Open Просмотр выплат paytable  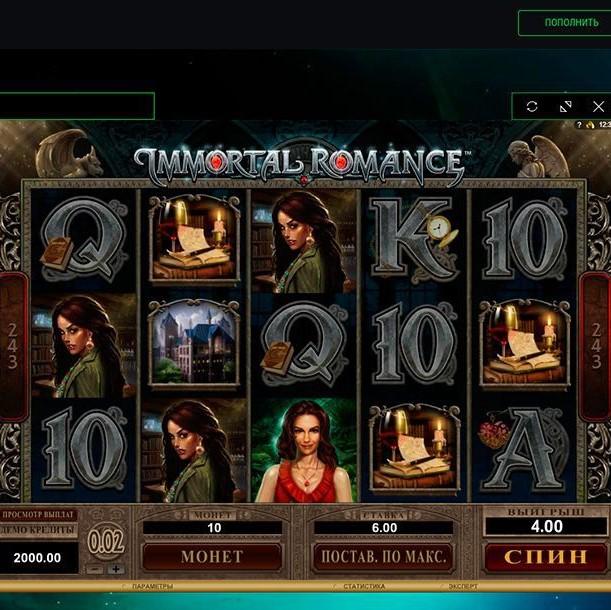tap(38, 515)
